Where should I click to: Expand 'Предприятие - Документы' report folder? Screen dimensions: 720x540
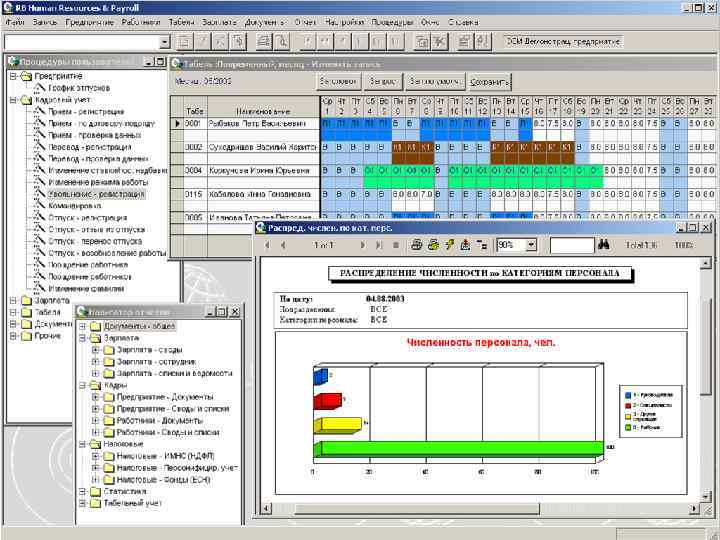[x=95, y=397]
